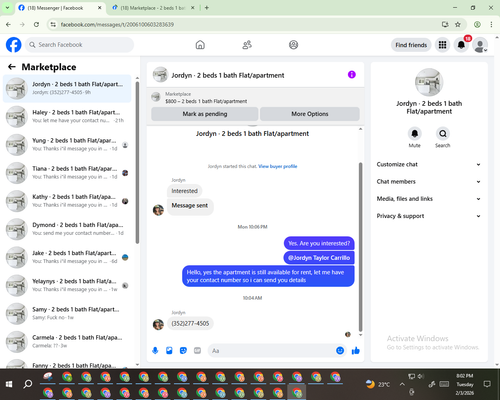
Task: Click the Mark as pending button
Action: click(205, 114)
